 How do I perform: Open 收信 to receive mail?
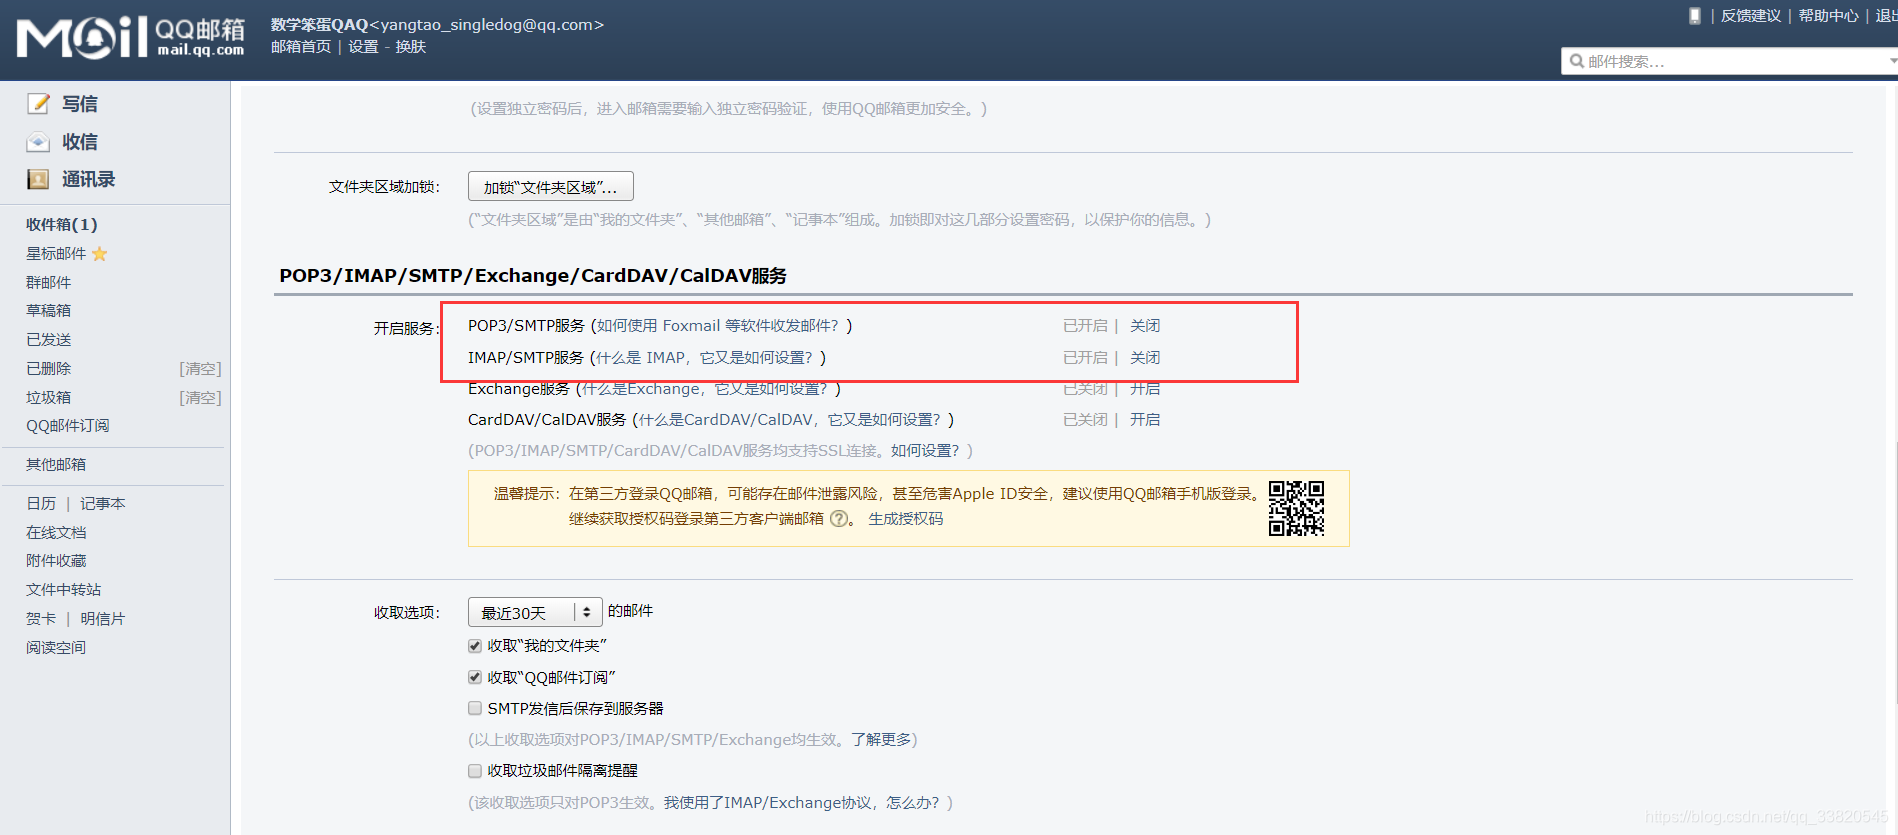80,142
